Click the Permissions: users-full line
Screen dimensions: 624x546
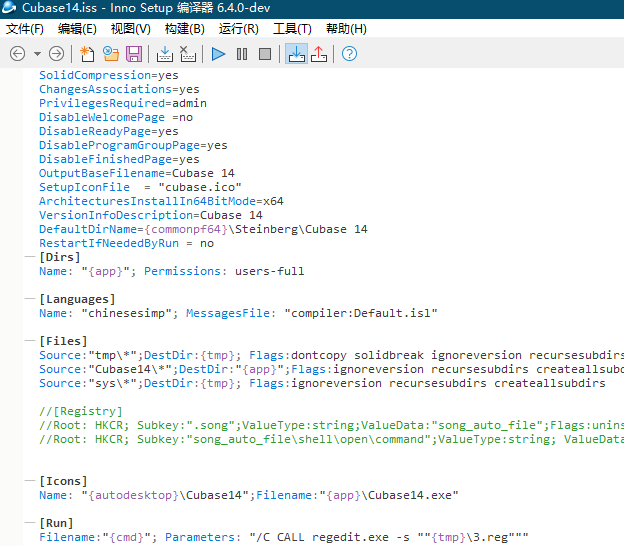(172, 271)
